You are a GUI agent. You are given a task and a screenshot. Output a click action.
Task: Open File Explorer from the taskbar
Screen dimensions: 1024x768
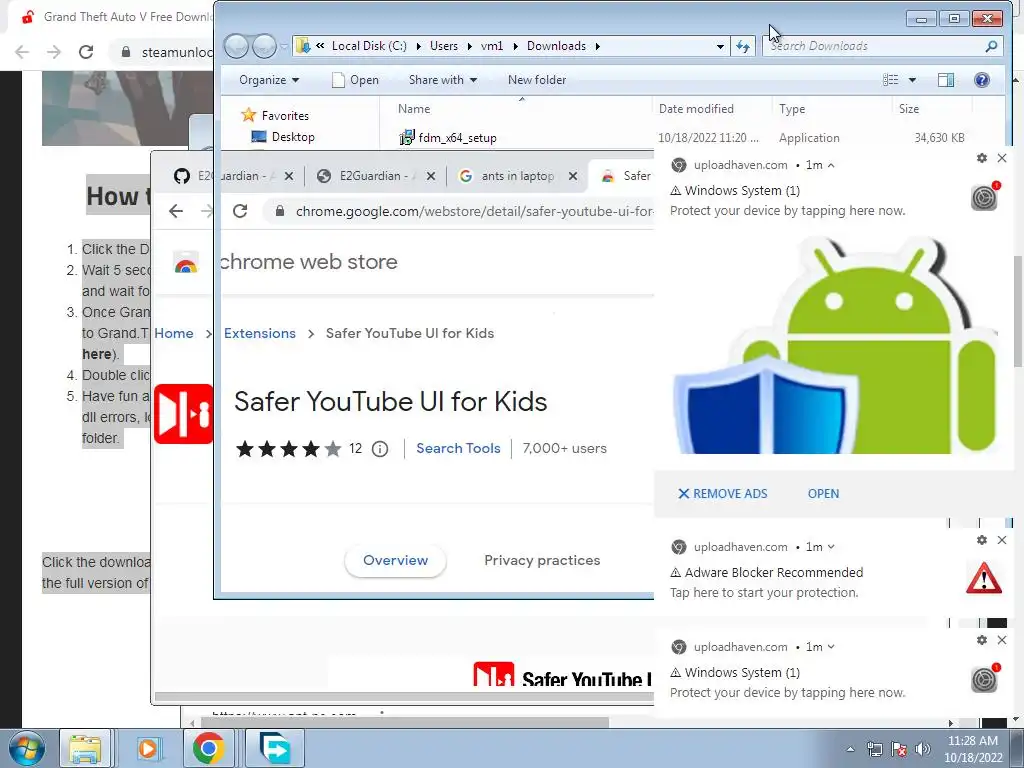(85, 748)
